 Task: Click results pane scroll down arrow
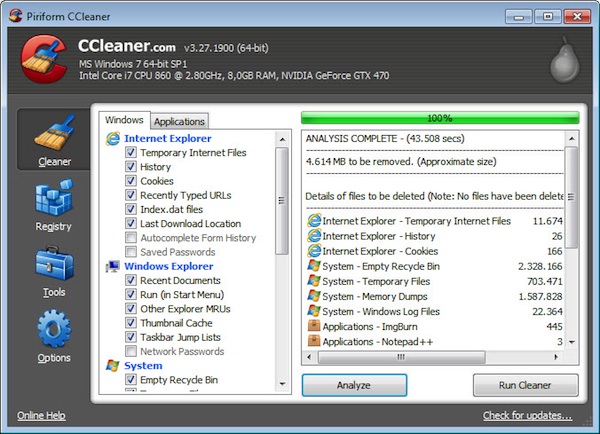click(572, 342)
